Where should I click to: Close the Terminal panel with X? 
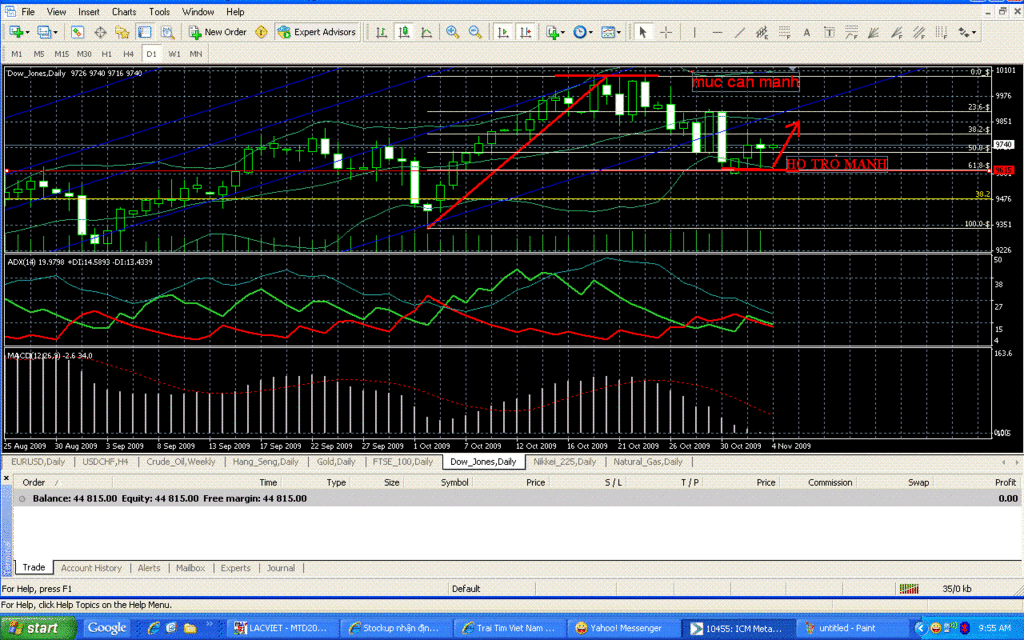[x=6, y=479]
